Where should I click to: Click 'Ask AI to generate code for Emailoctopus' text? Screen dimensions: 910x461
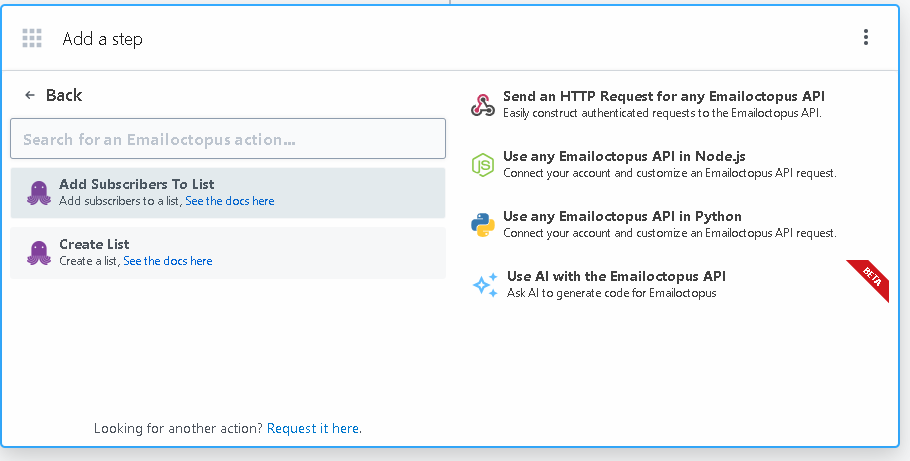[612, 293]
